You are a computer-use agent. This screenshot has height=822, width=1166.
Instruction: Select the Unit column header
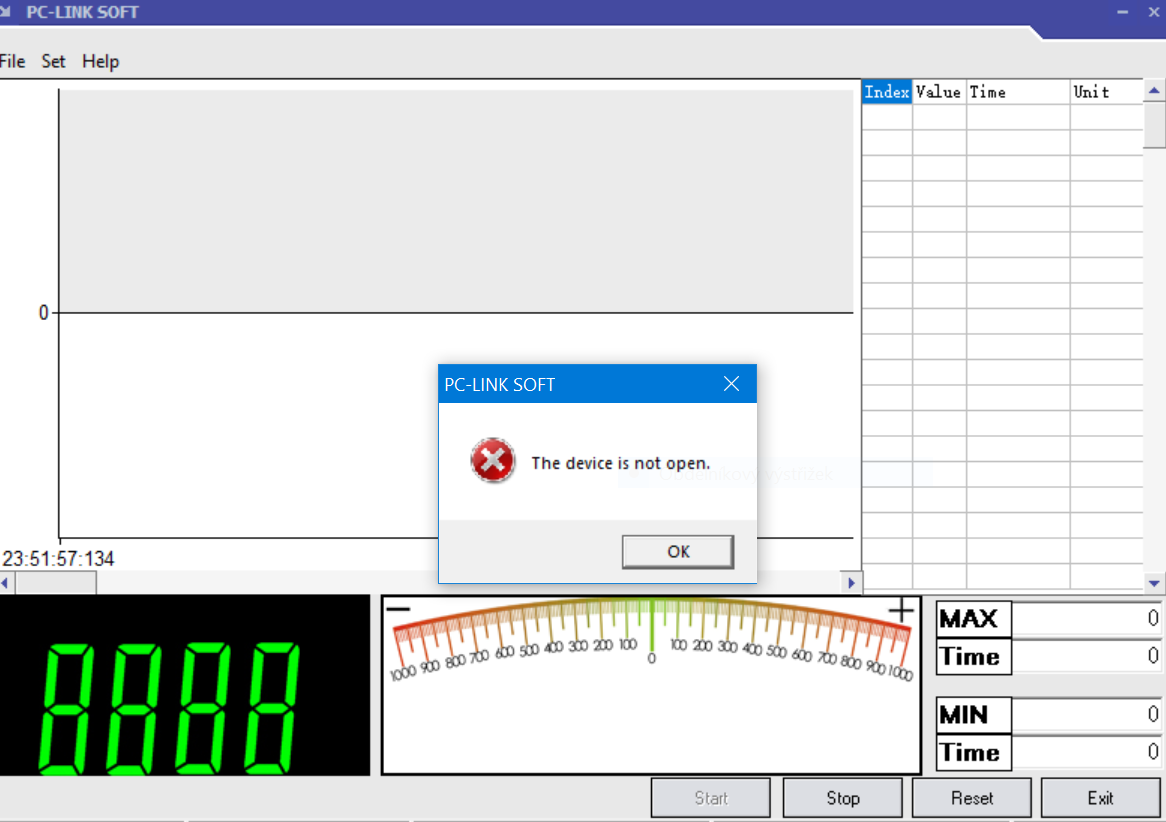1105,92
